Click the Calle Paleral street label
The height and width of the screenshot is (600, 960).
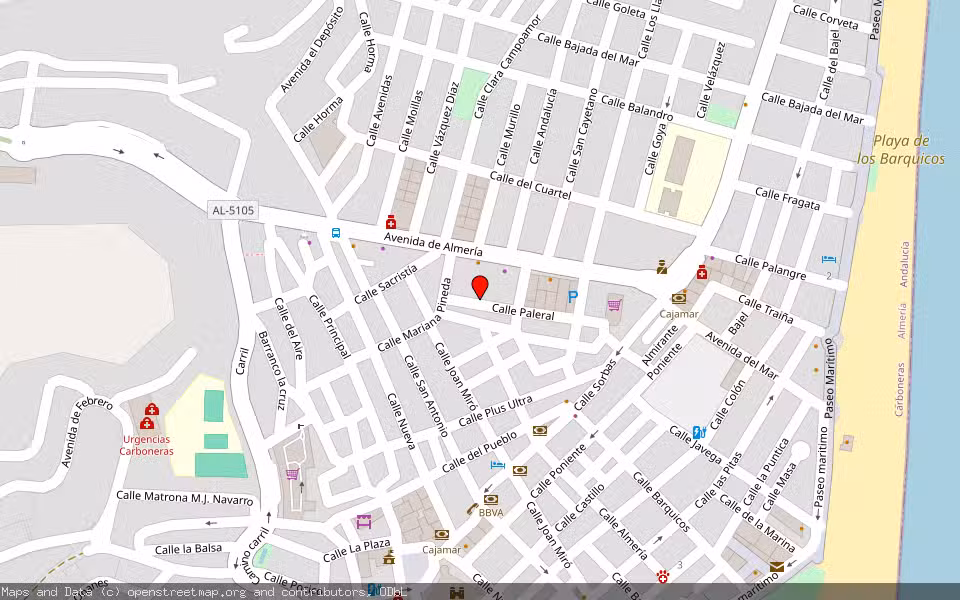(x=523, y=312)
